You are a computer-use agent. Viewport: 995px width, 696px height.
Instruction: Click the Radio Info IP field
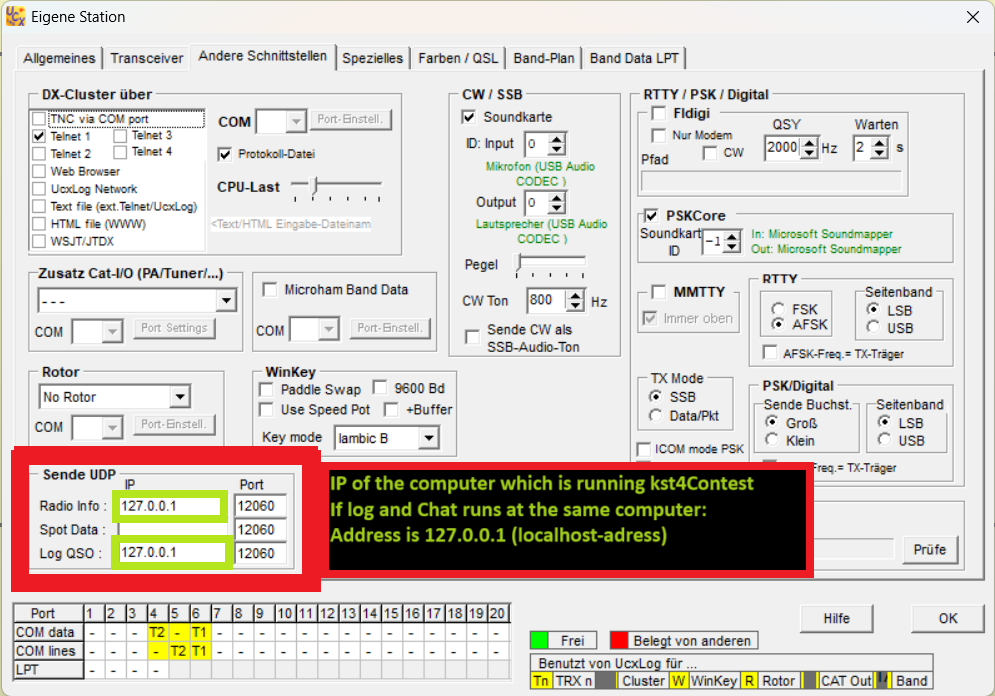point(169,507)
